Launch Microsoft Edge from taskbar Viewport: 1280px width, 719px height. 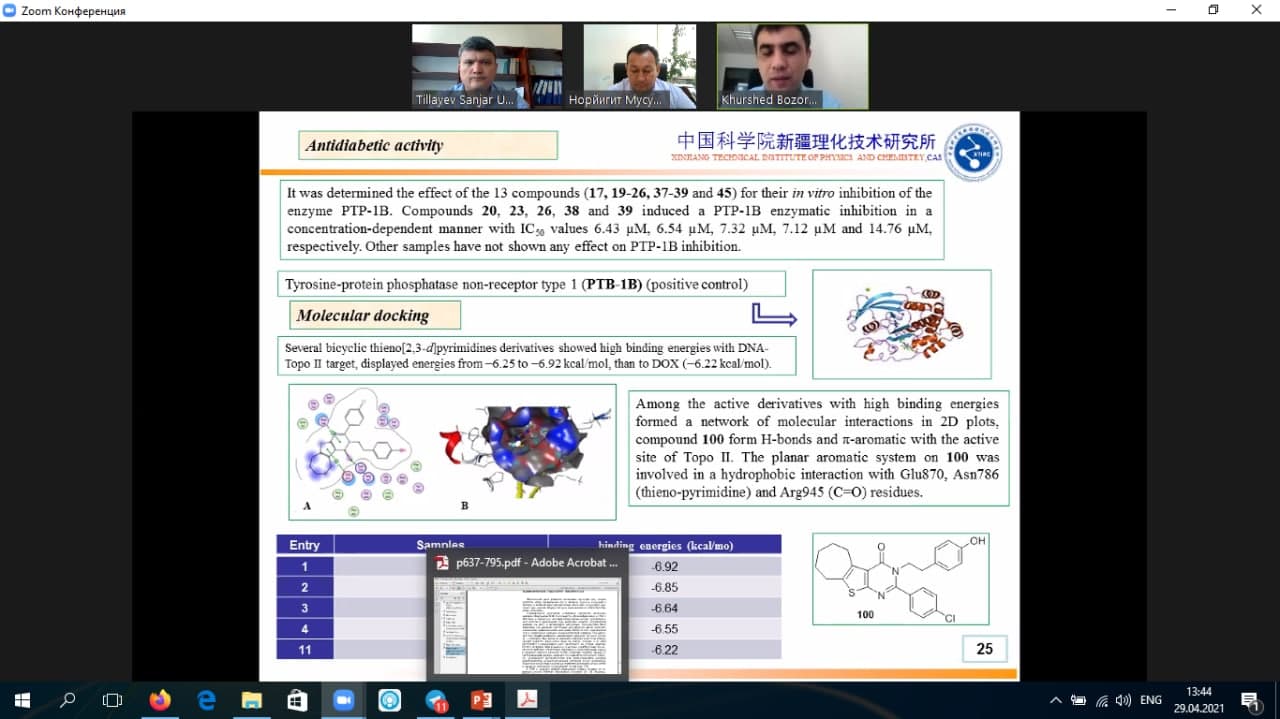(x=206, y=700)
